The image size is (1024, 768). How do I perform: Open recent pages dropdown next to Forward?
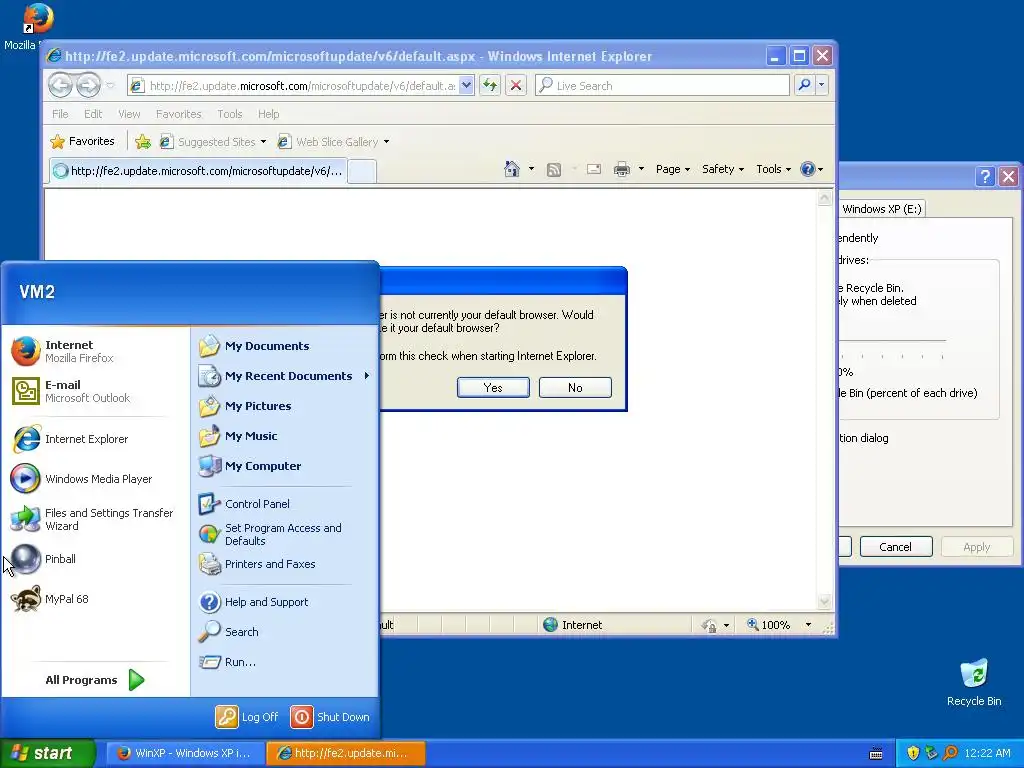[x=110, y=86]
